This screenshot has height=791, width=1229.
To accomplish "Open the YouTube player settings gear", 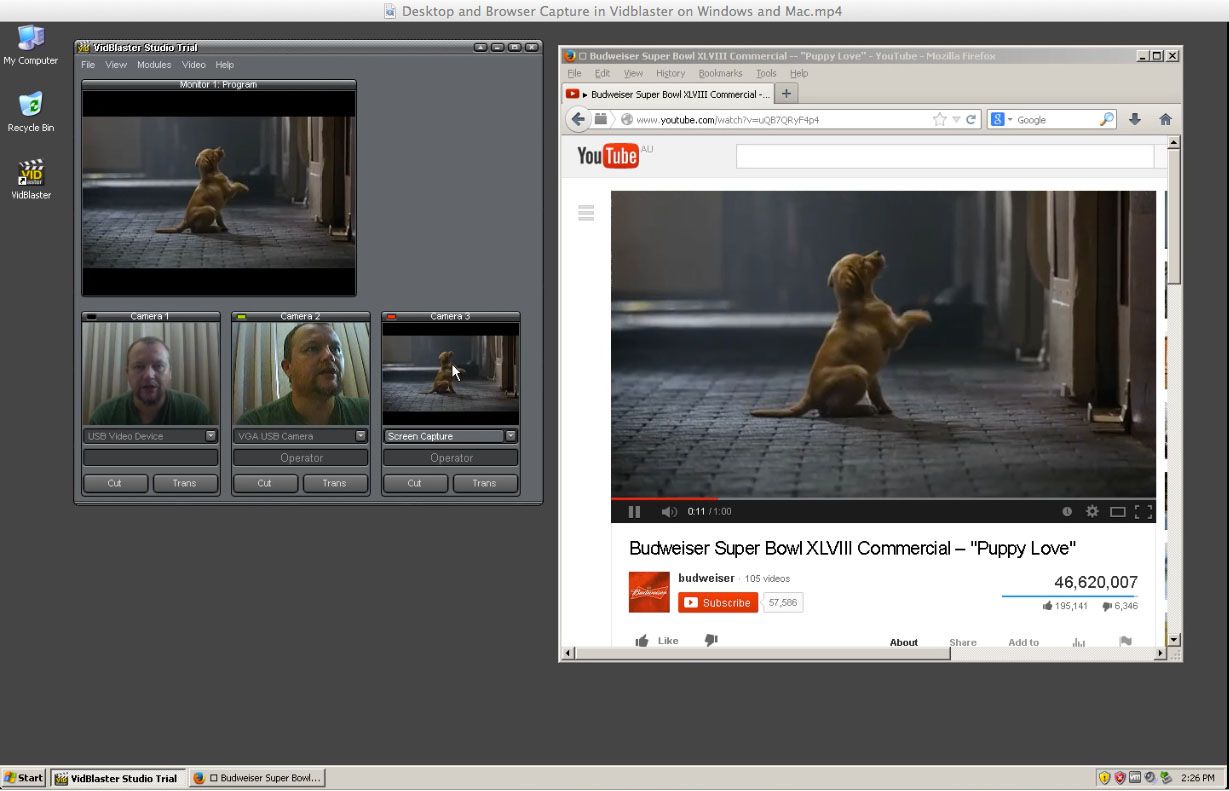I will (x=1092, y=511).
